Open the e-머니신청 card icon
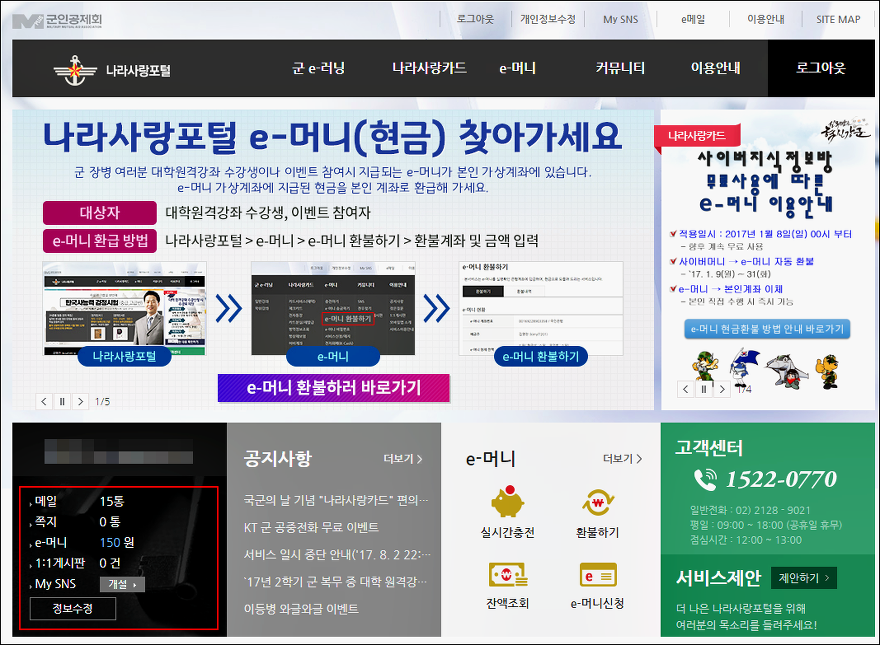 click(x=598, y=575)
